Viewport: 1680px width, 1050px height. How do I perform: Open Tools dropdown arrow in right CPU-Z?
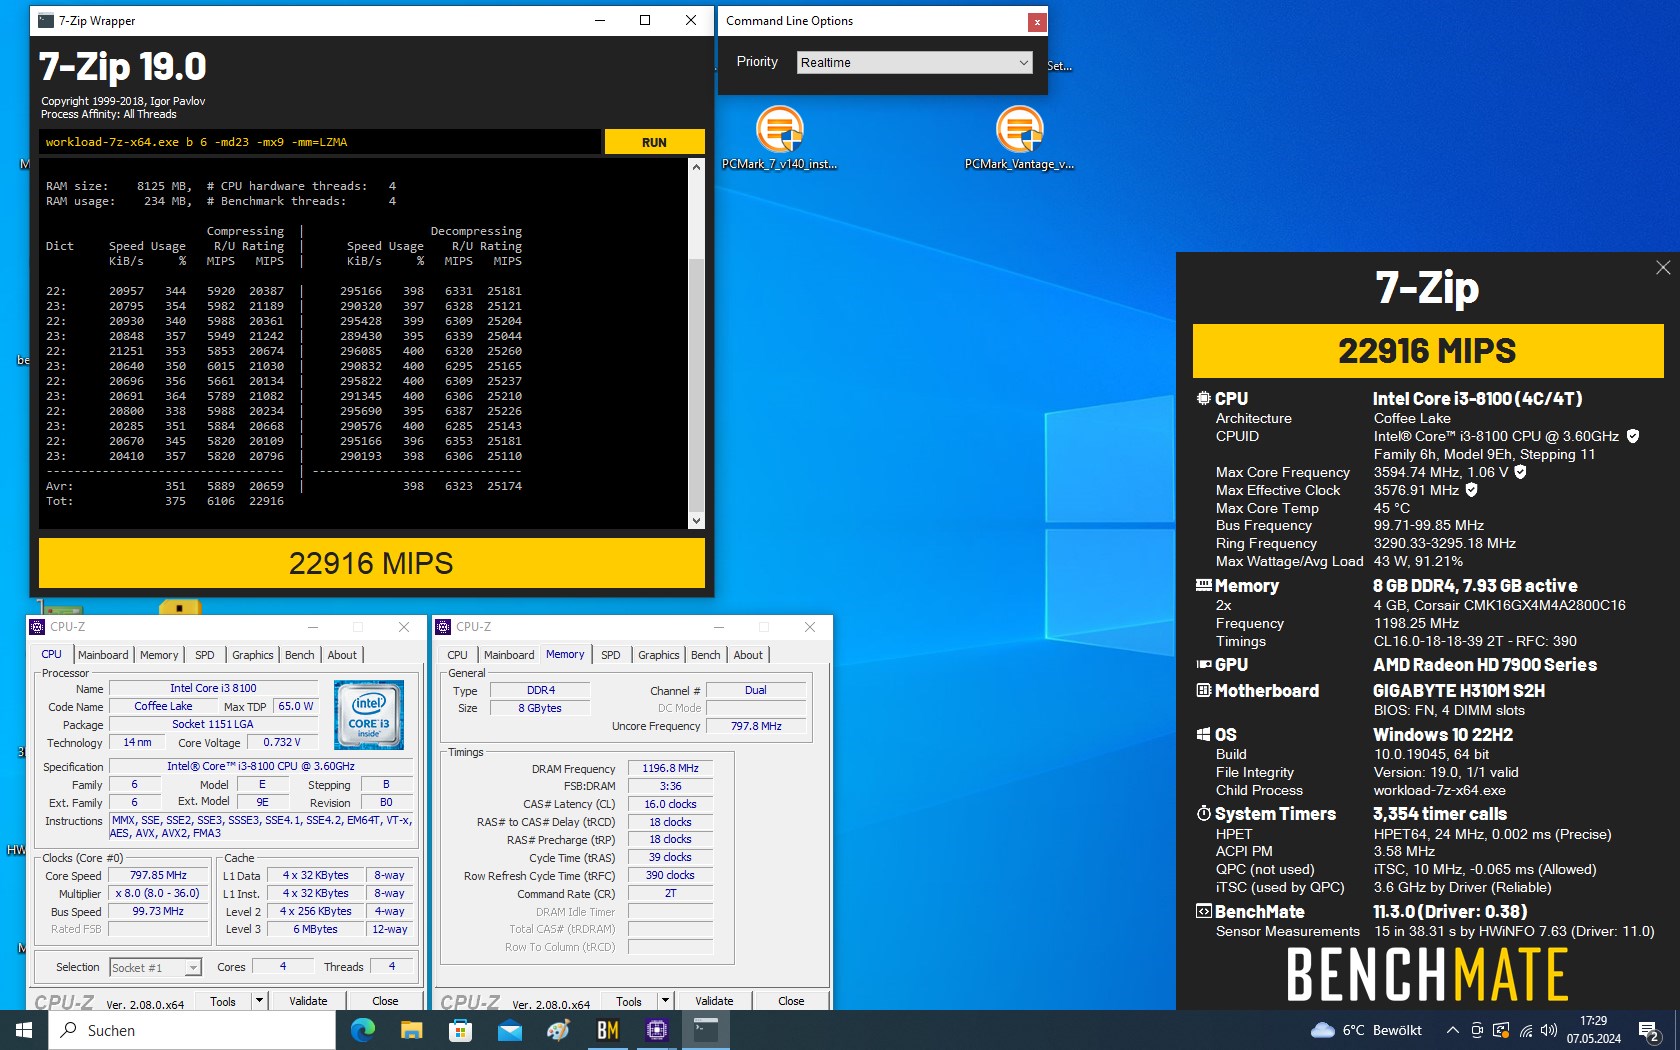[x=665, y=1000]
